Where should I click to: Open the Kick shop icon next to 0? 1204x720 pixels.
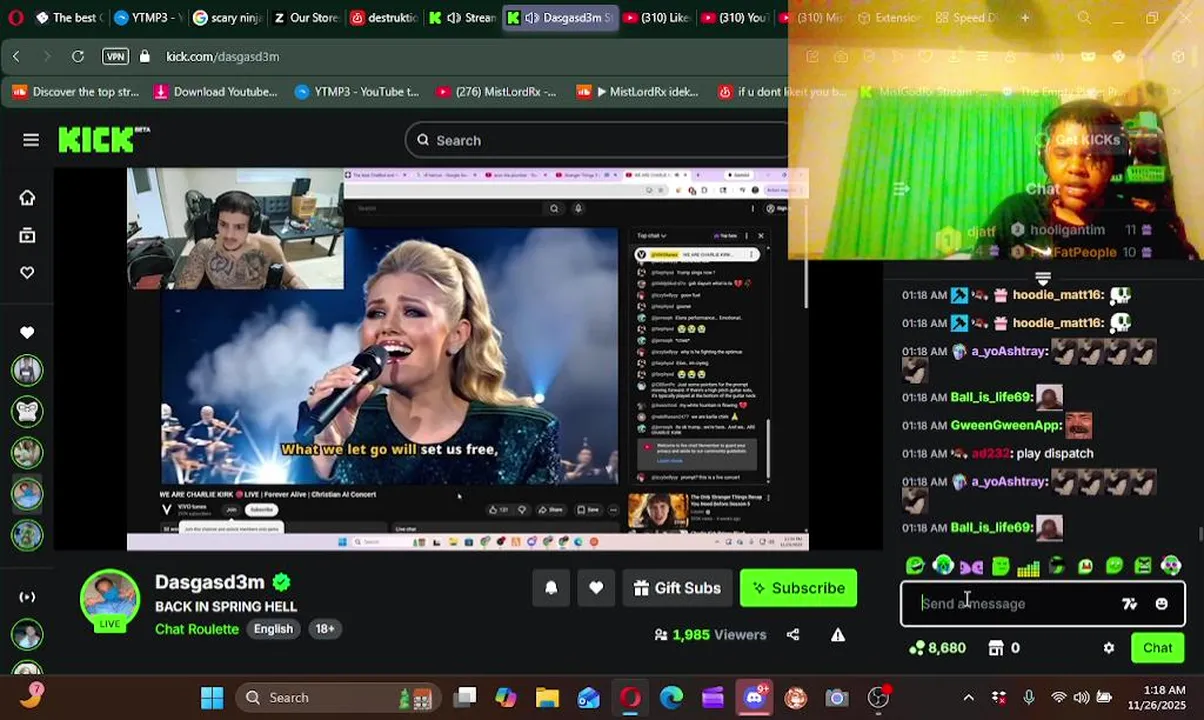coord(996,648)
